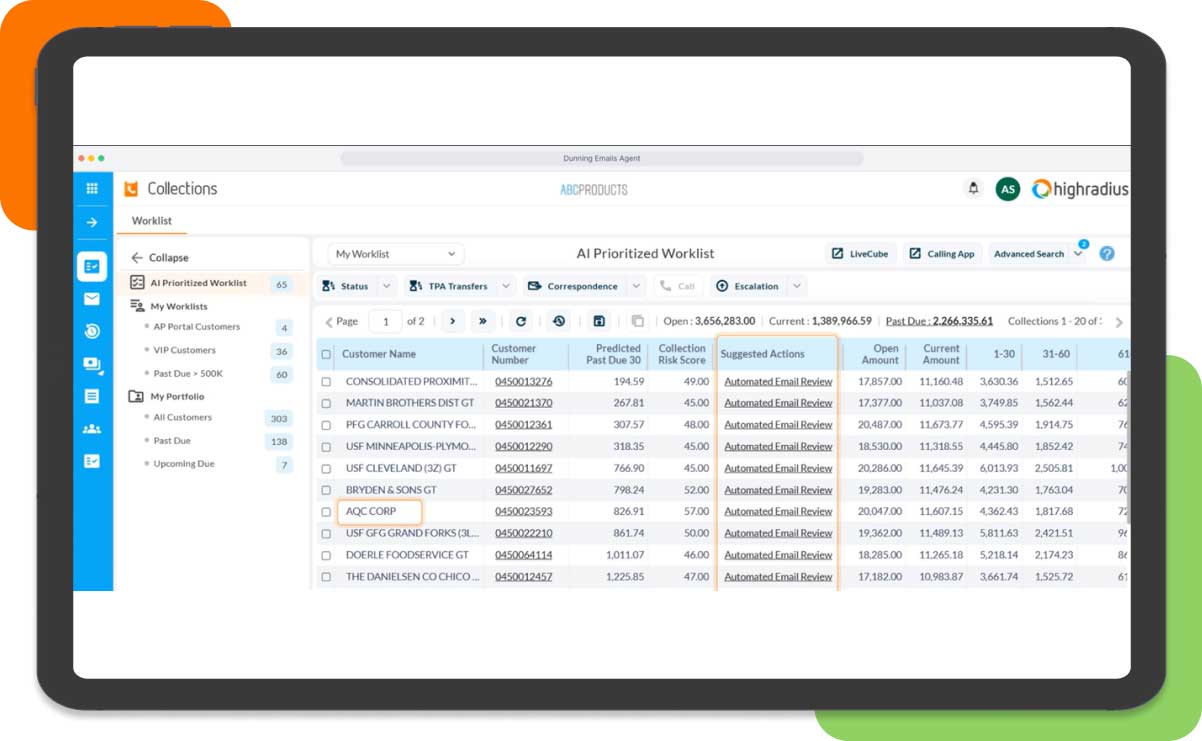Open notifications bell icon
The image size is (1202, 741).
(x=973, y=188)
